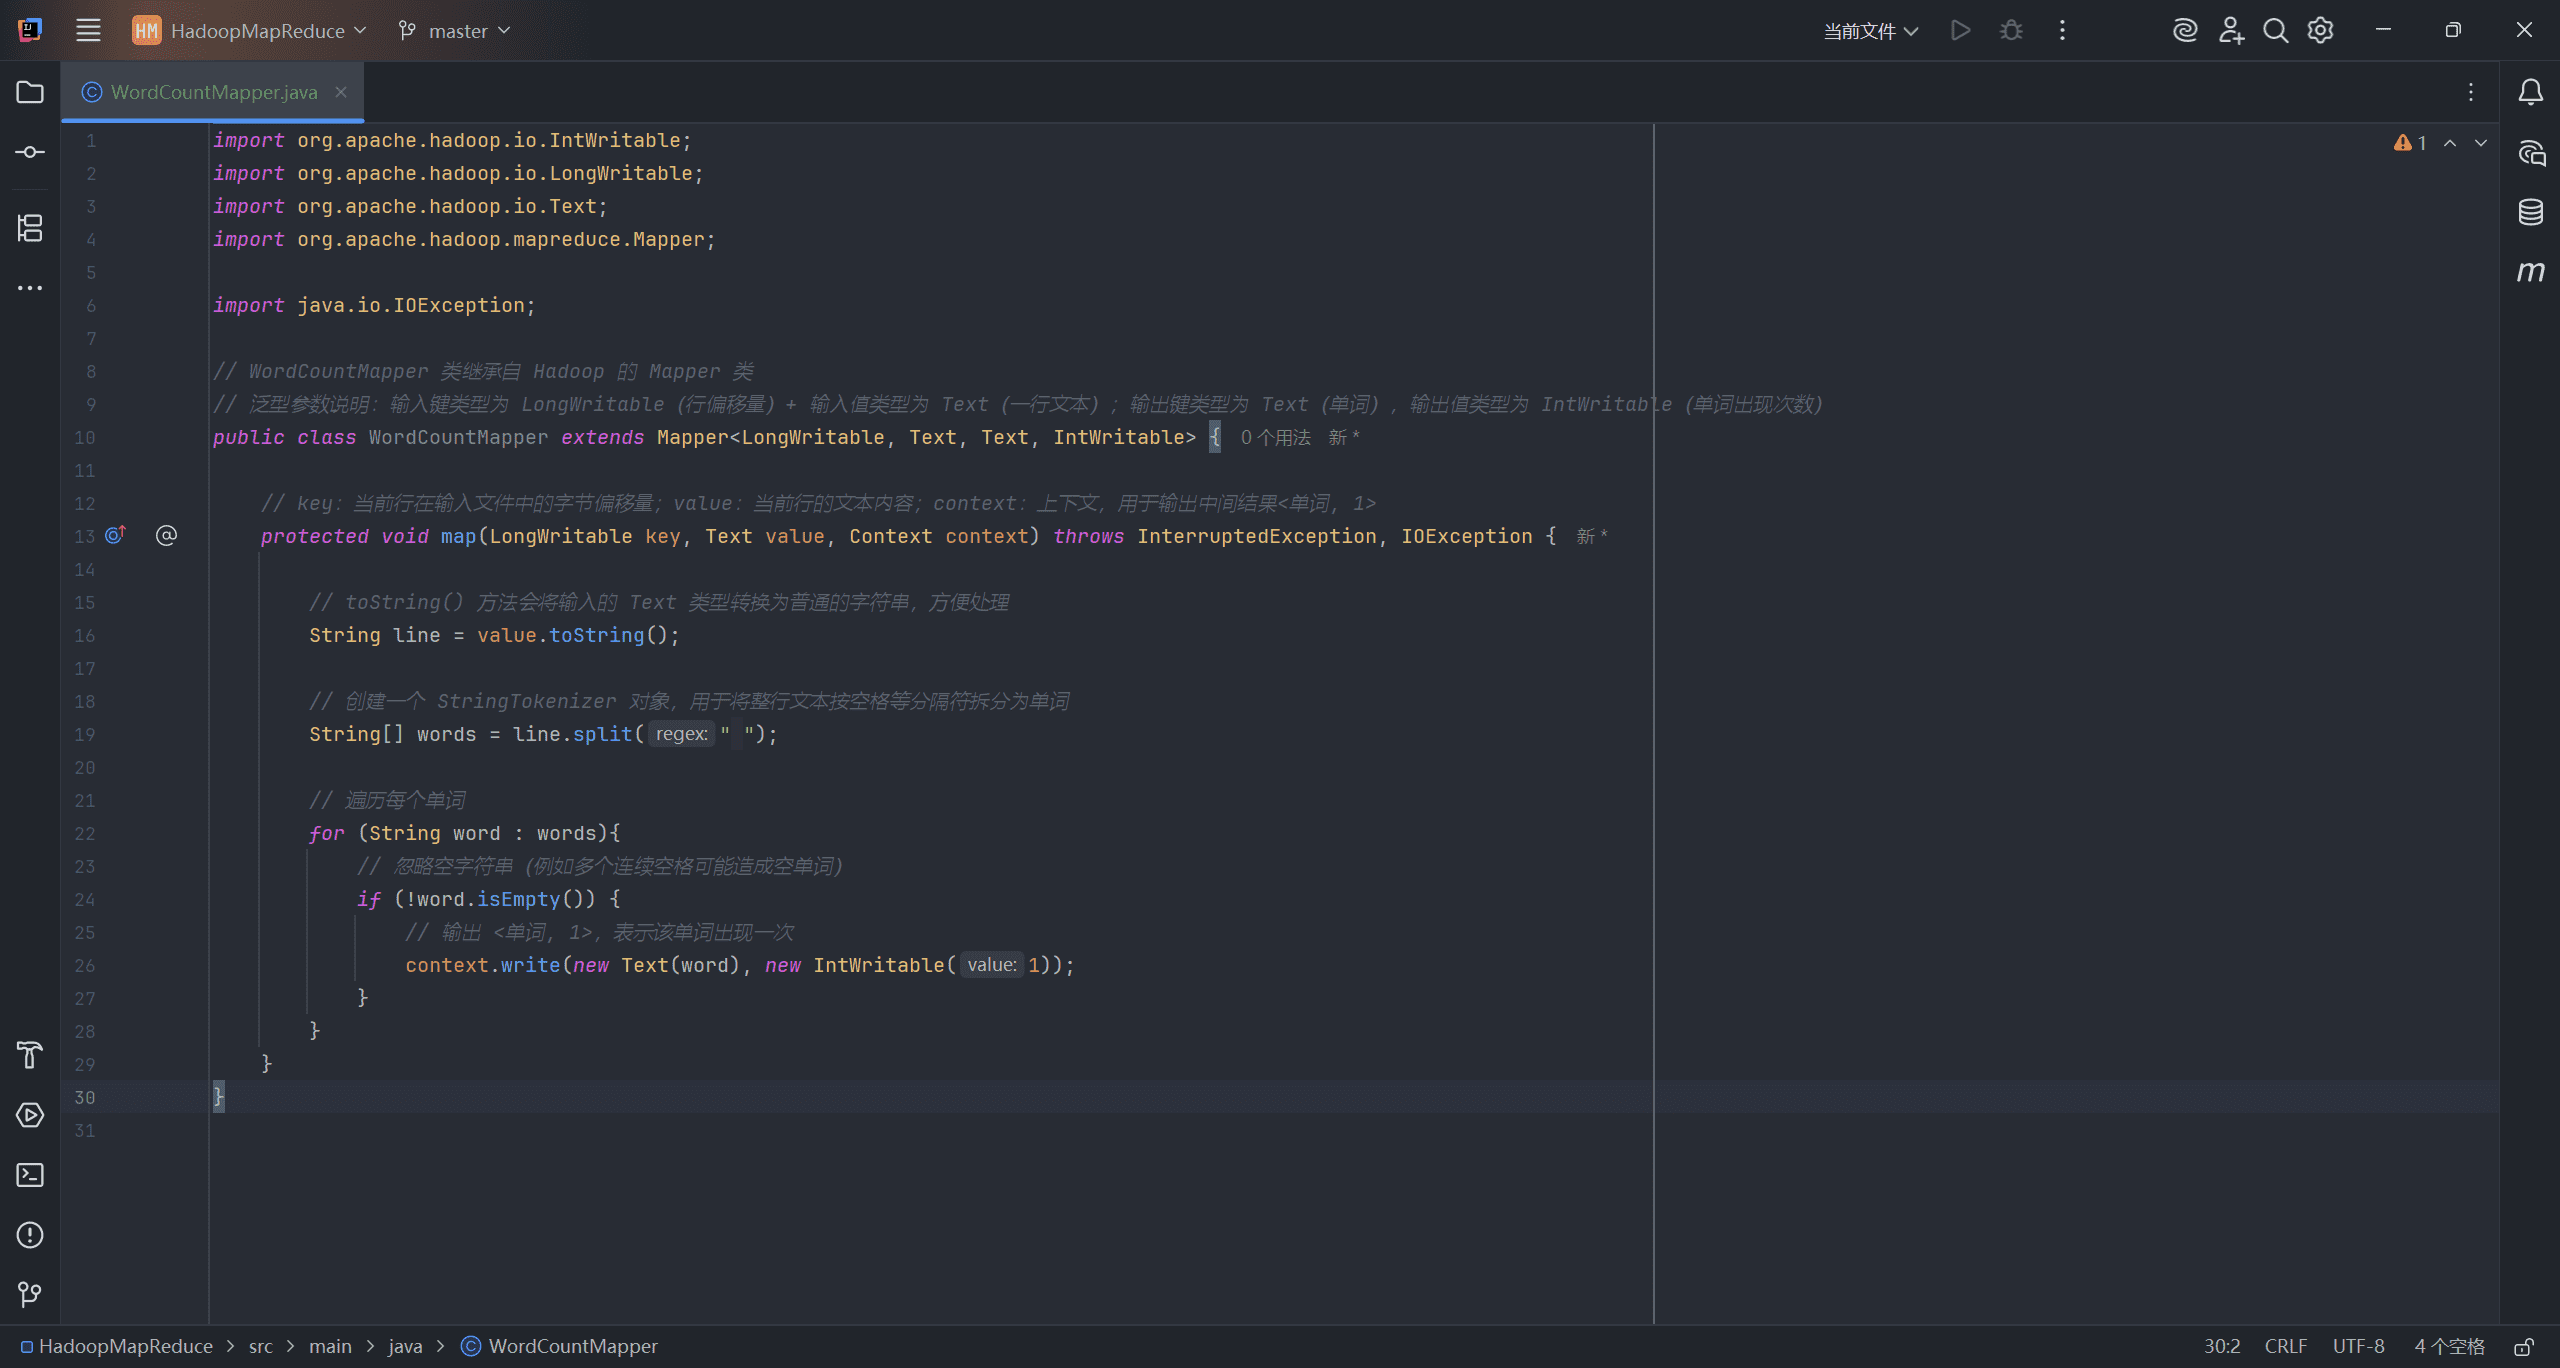2560x1368 pixels.
Task: Click the override gutter icon on line 13
Action: pos(116,535)
